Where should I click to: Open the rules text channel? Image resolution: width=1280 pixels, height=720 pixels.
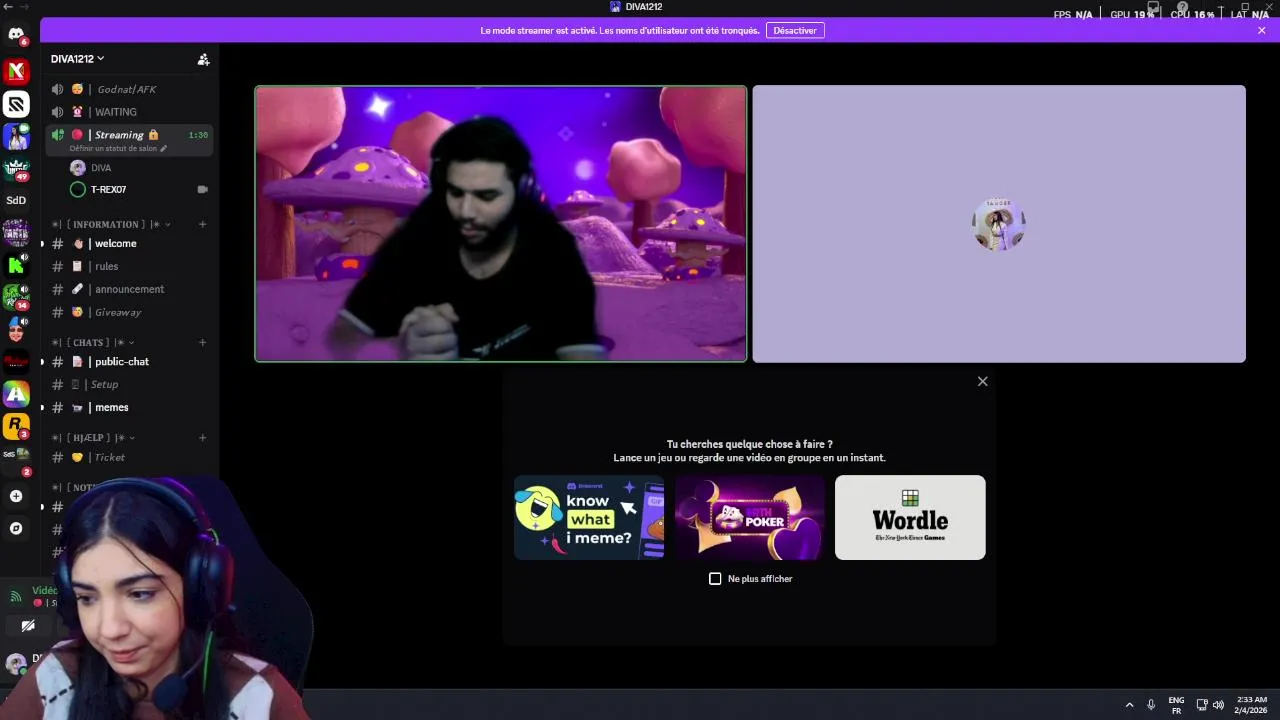pyautogui.click(x=127, y=267)
